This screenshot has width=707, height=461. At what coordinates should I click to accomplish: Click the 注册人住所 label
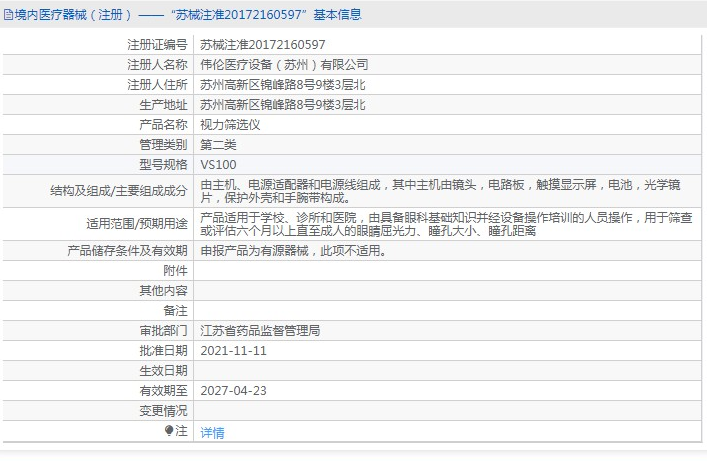coord(157,85)
